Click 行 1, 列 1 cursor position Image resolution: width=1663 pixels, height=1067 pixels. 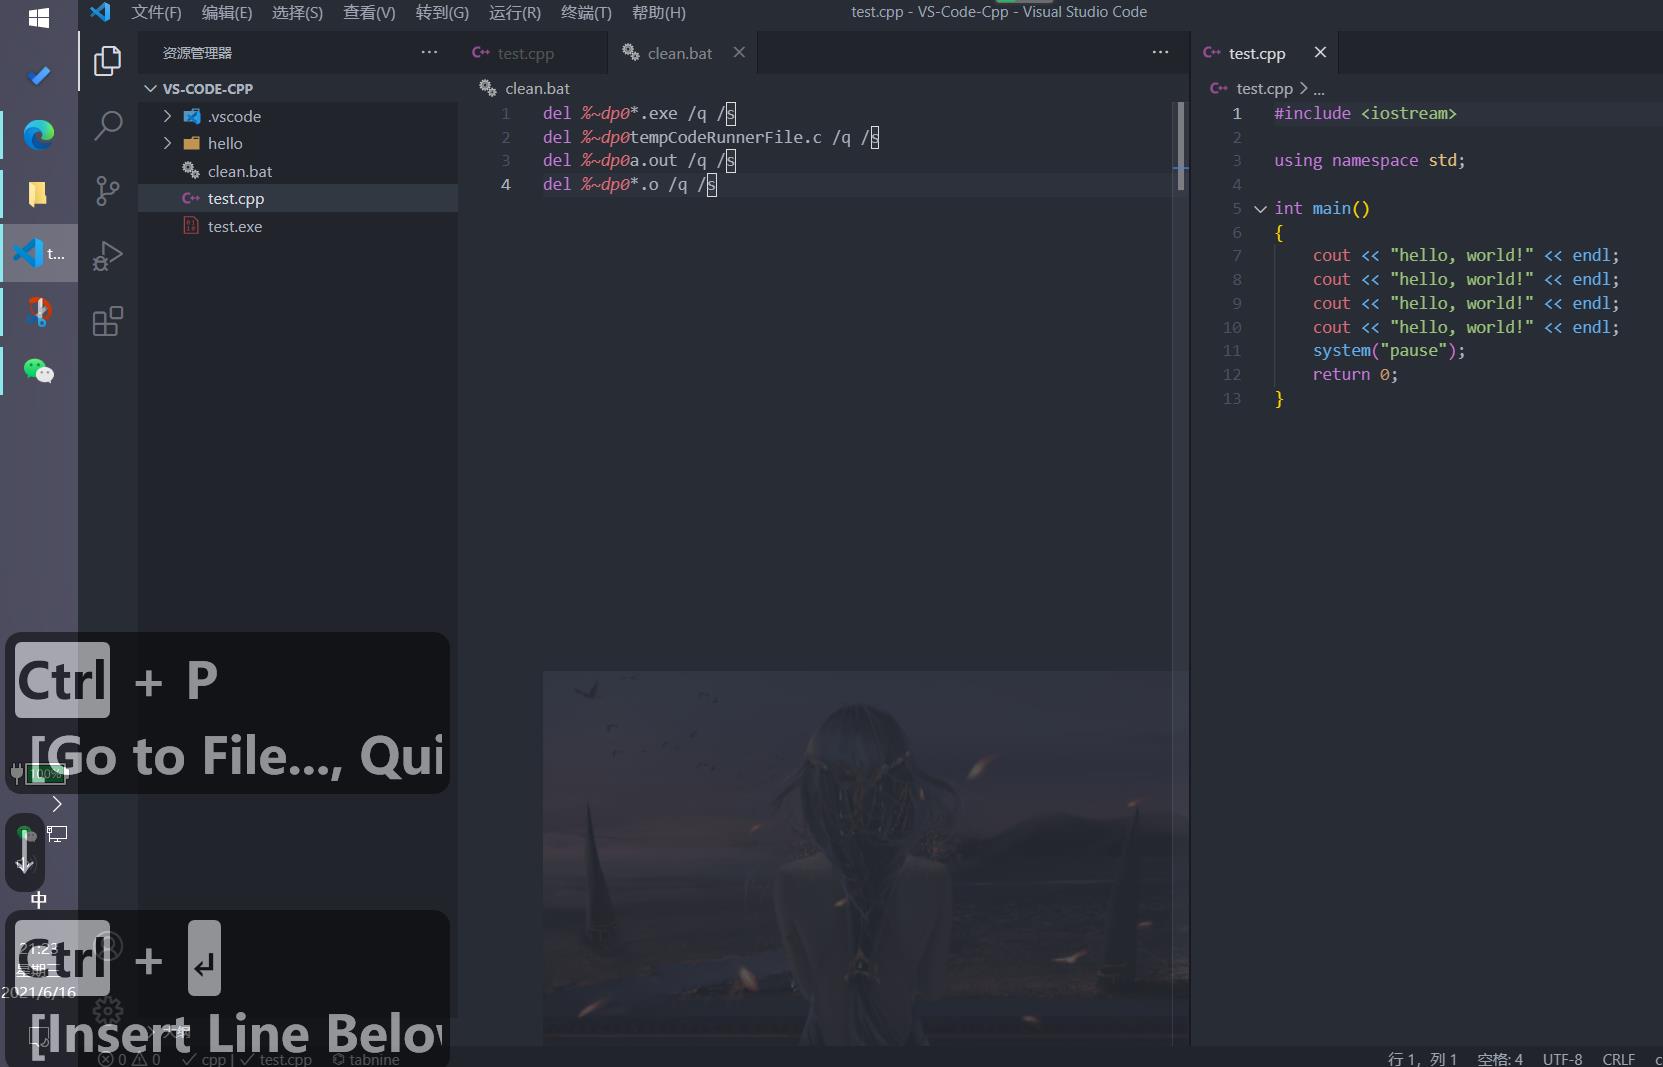(1422, 1059)
